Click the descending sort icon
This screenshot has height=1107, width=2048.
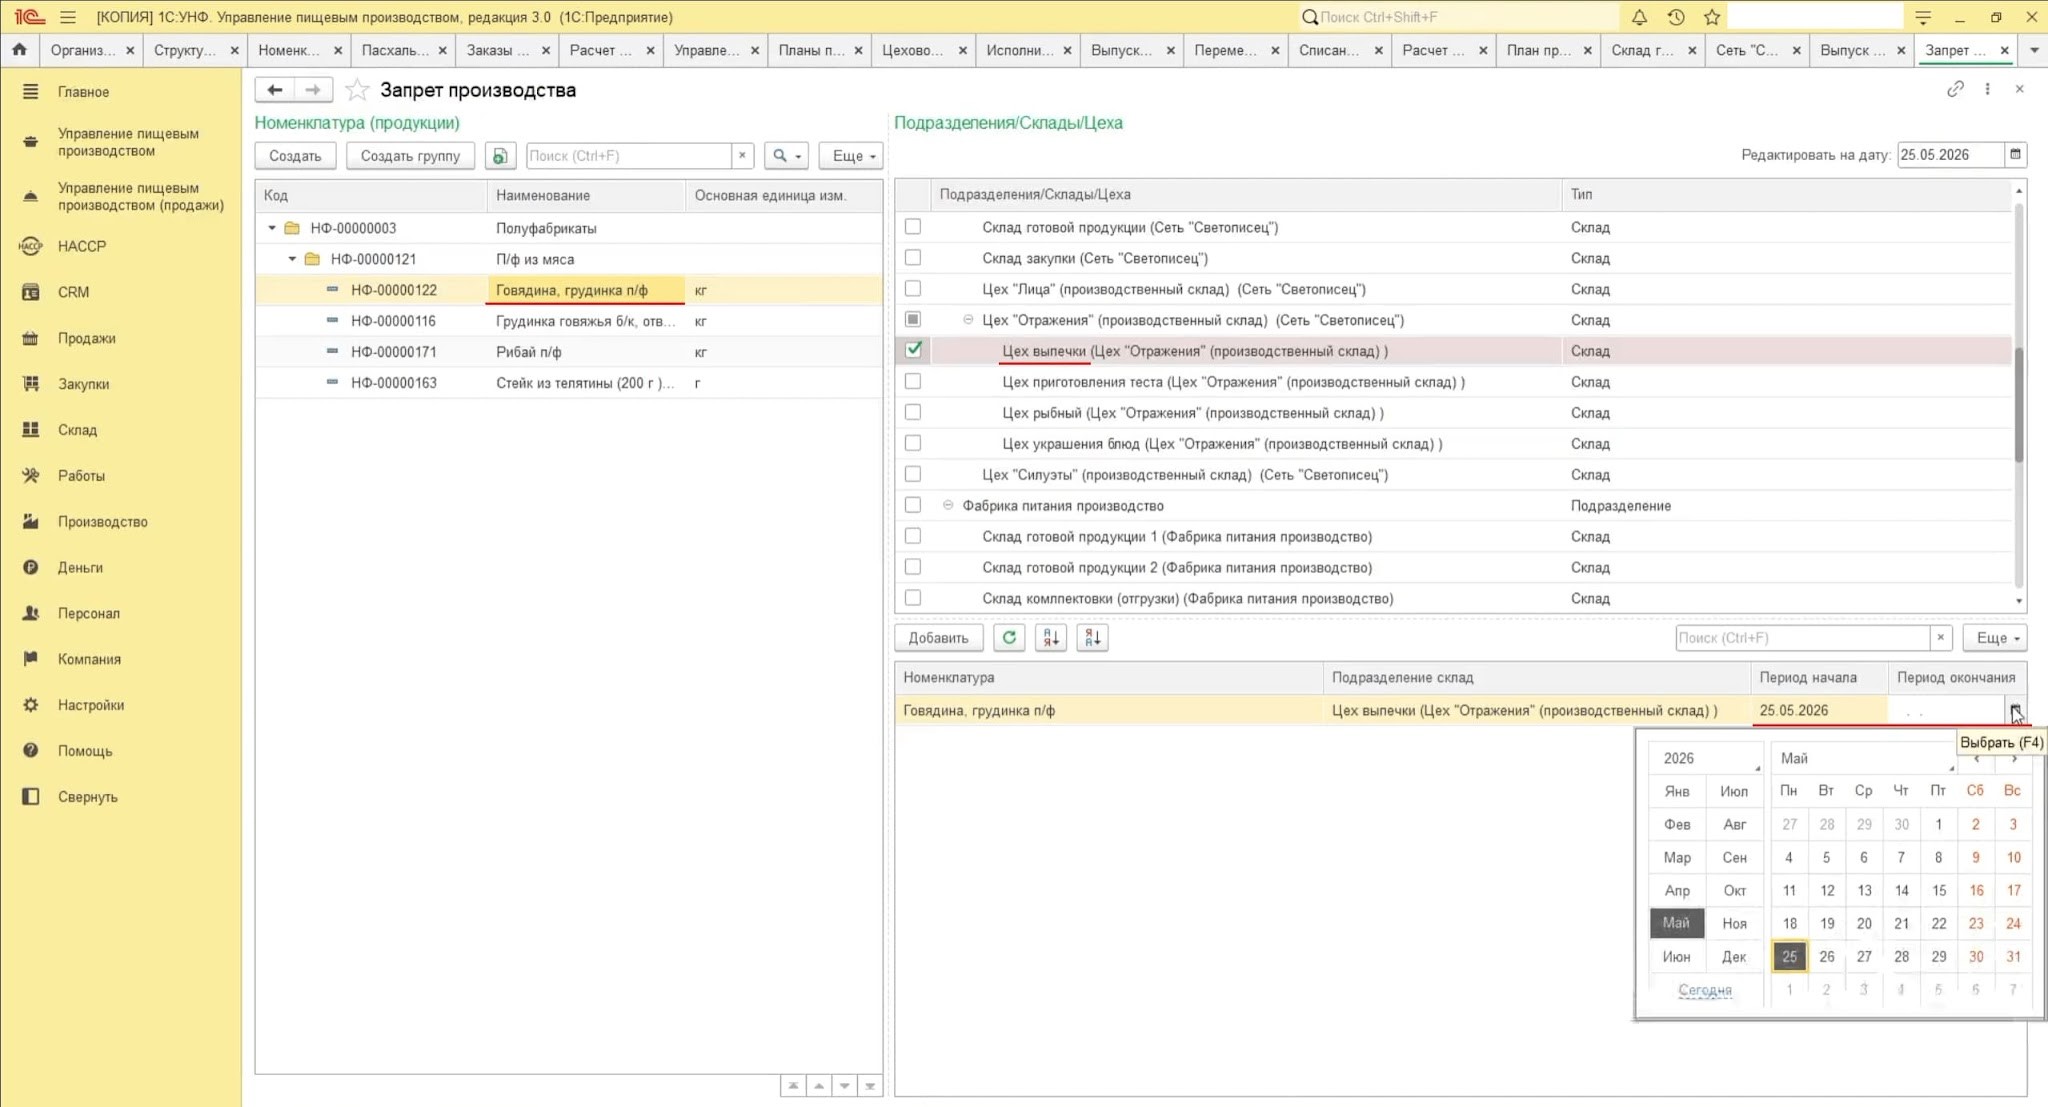coord(1092,638)
